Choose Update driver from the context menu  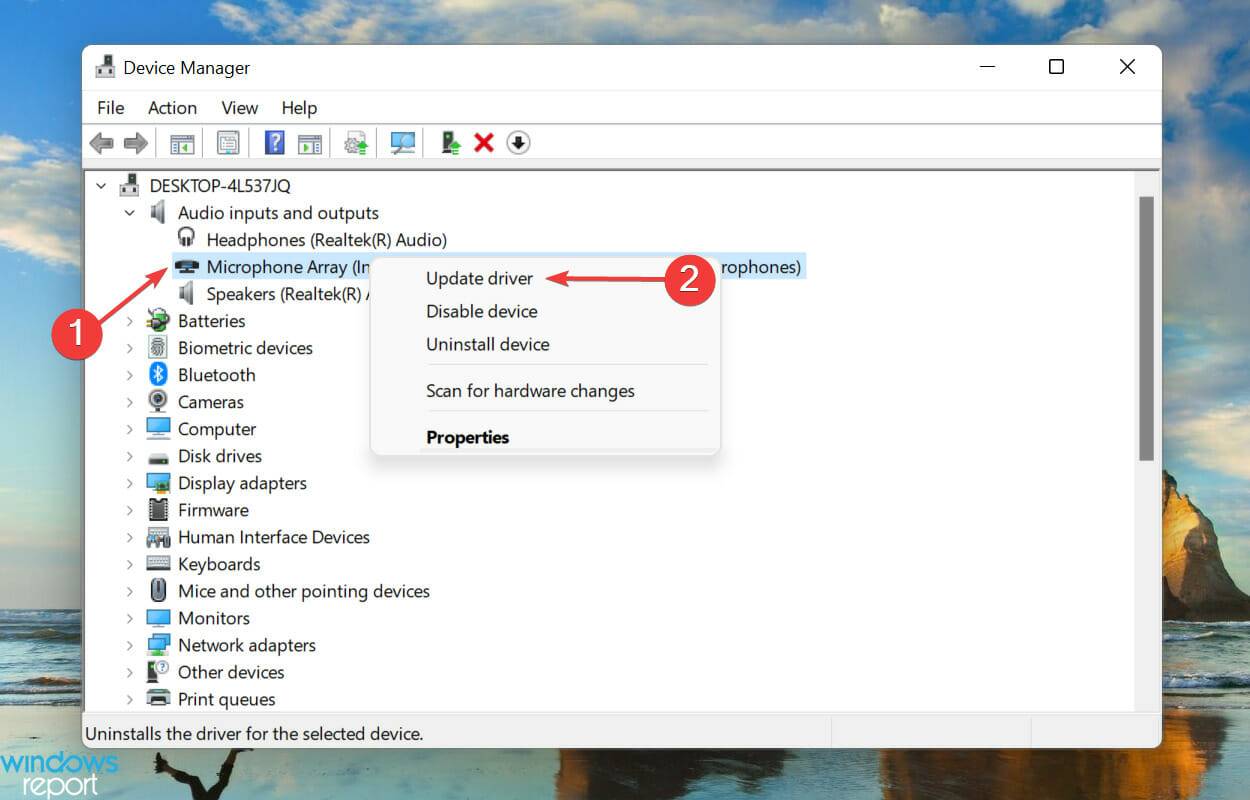pyautogui.click(x=479, y=278)
